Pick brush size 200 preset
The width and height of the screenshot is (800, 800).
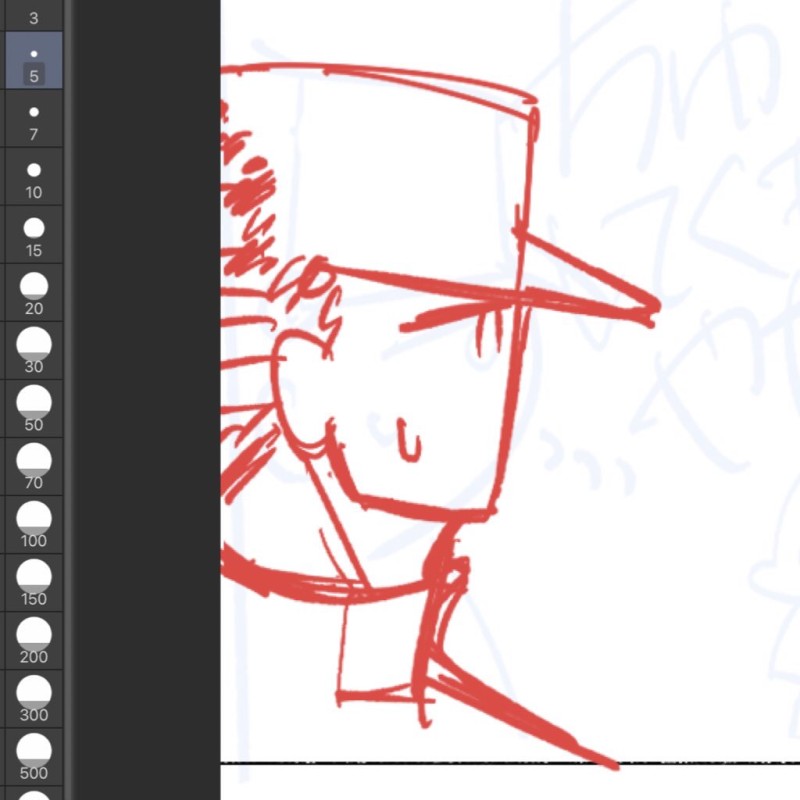pos(34,641)
